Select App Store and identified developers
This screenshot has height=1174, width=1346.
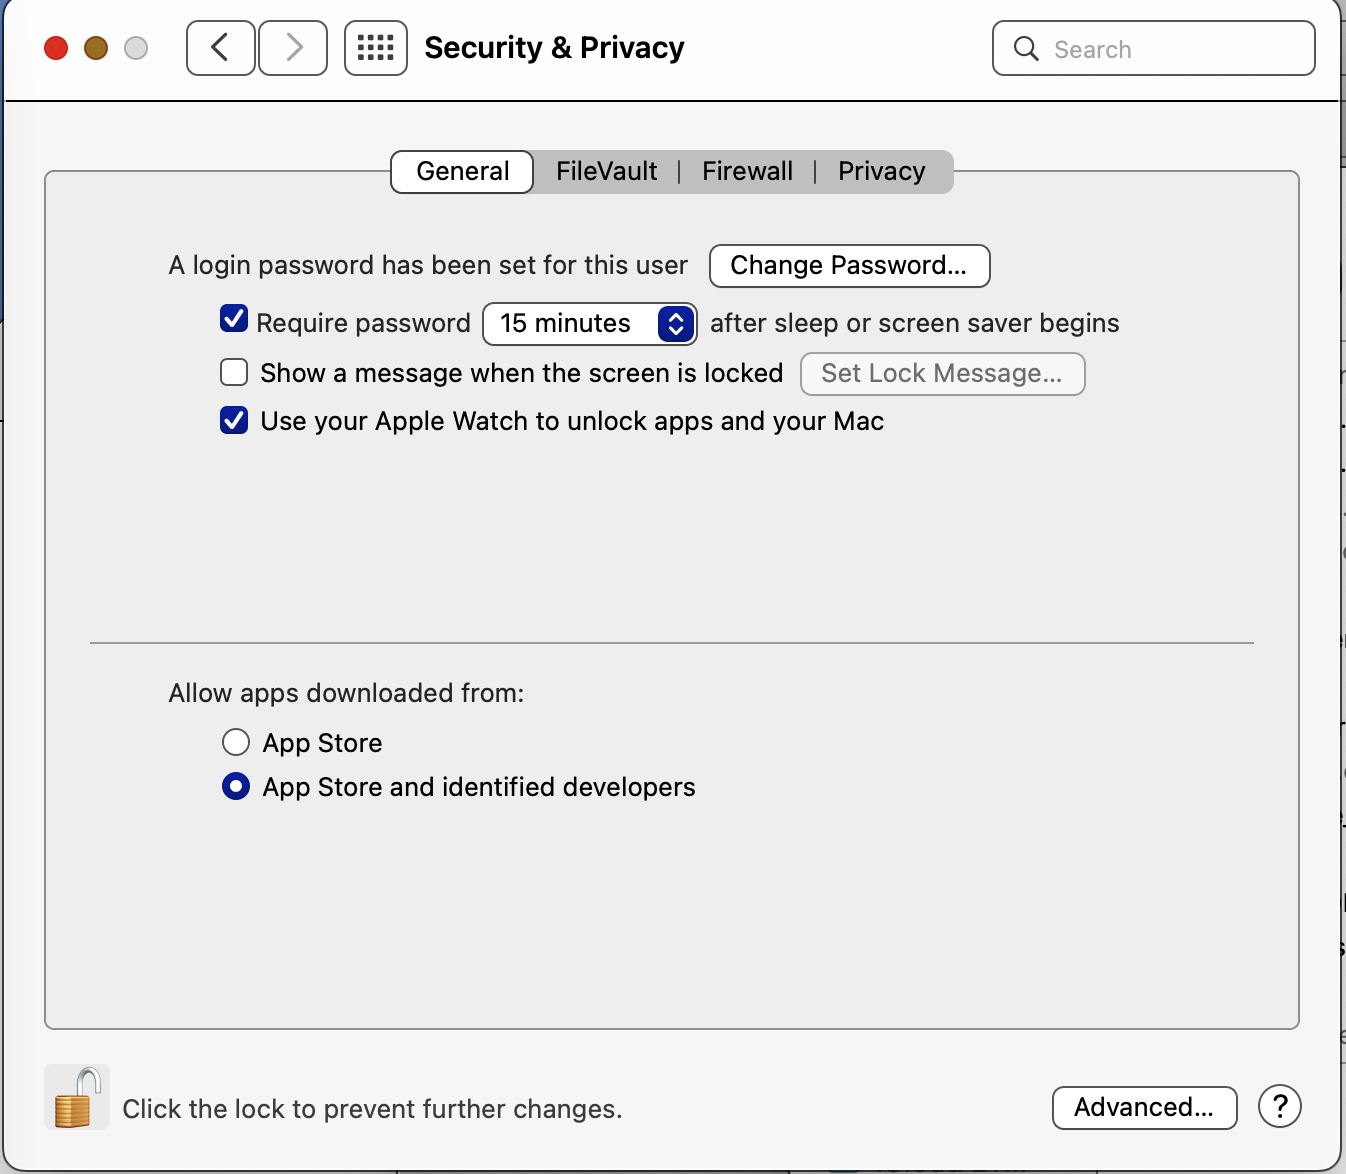[236, 787]
